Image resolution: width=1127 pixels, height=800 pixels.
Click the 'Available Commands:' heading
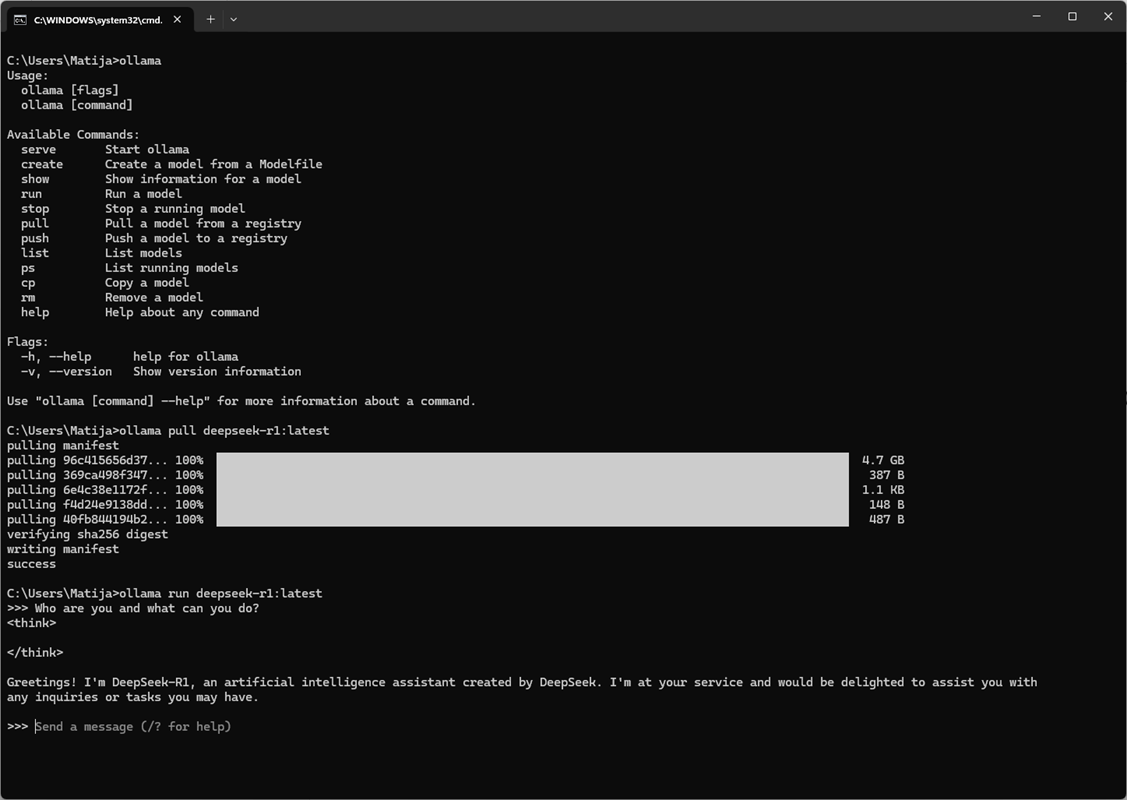coord(73,134)
